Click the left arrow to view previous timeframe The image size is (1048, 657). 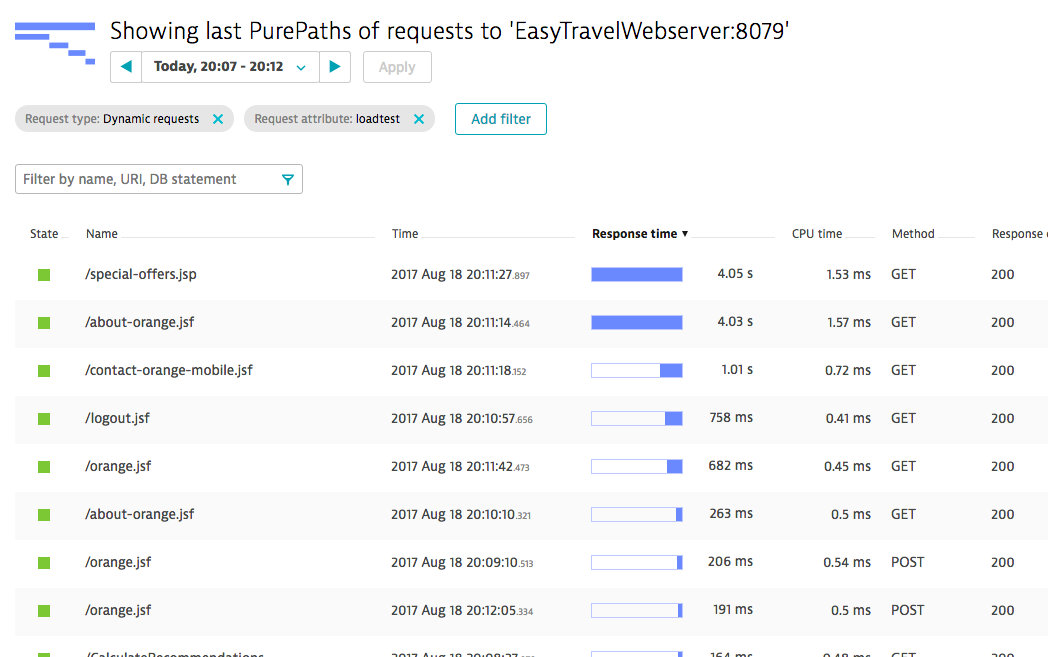(125, 67)
